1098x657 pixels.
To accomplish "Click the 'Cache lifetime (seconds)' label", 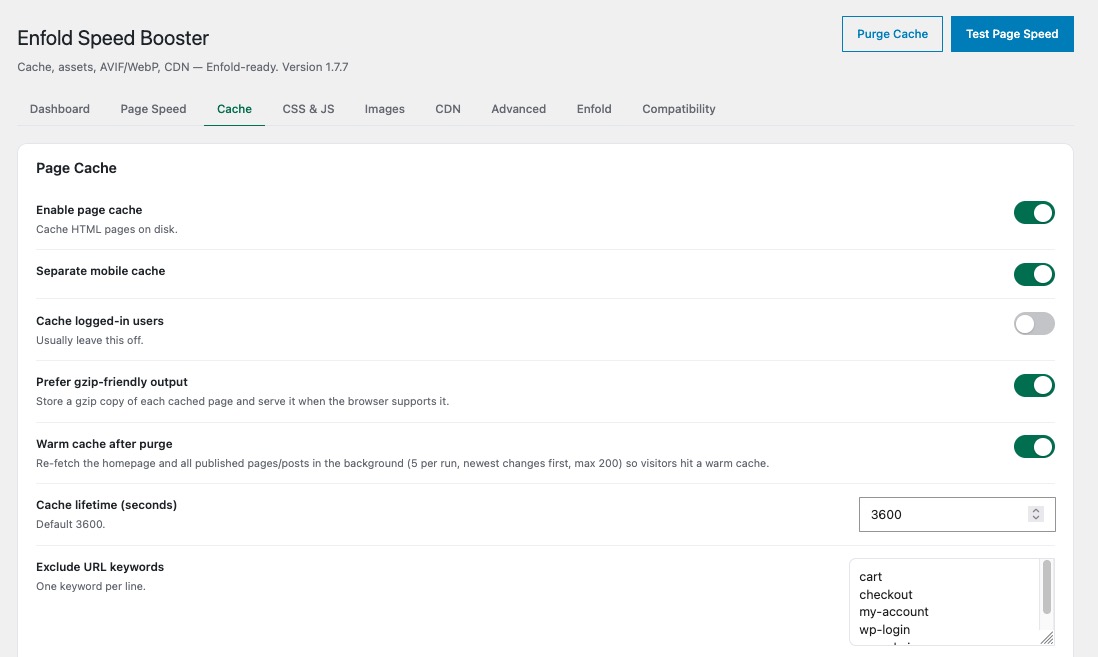I will (x=106, y=505).
